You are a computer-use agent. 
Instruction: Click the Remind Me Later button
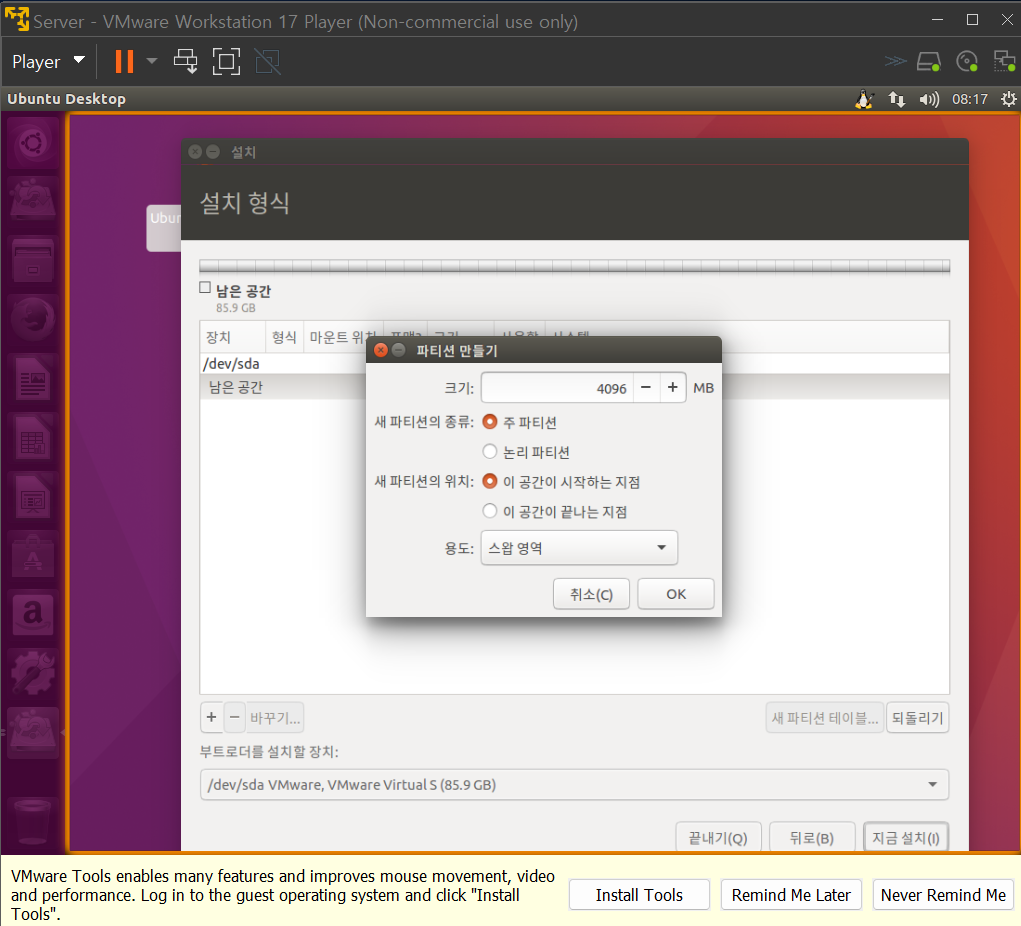click(x=791, y=895)
